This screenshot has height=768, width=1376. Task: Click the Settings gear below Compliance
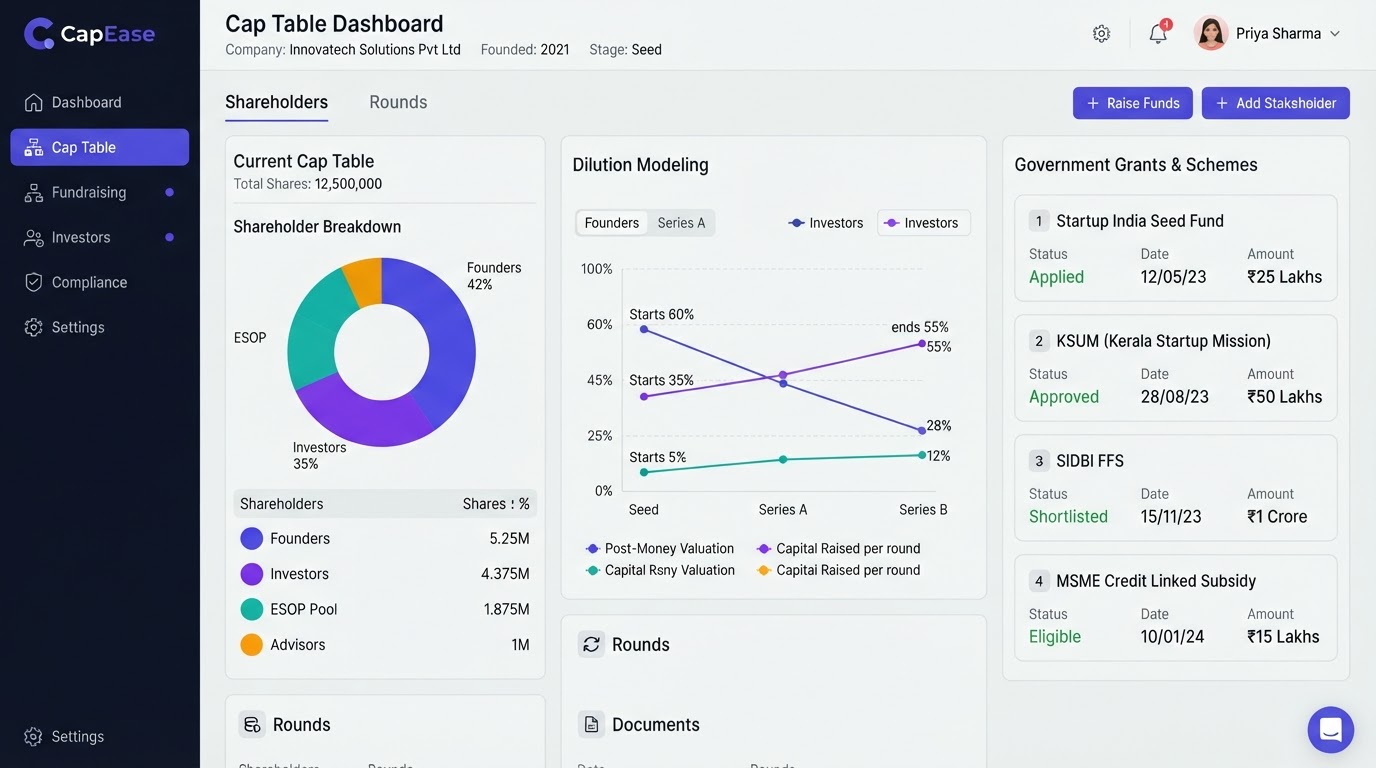(34, 327)
